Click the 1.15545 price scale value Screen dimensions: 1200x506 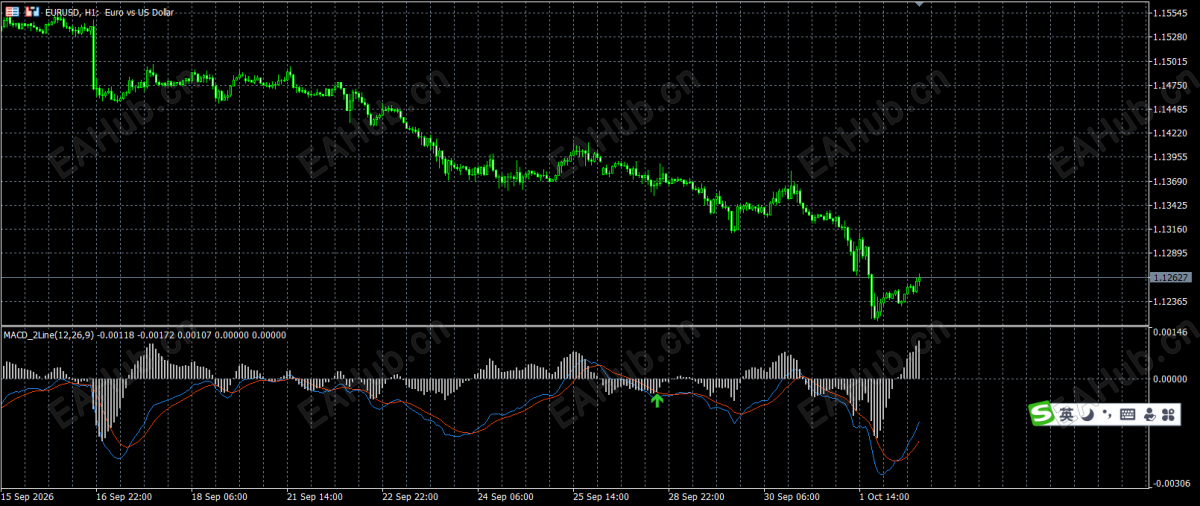(x=1168, y=13)
